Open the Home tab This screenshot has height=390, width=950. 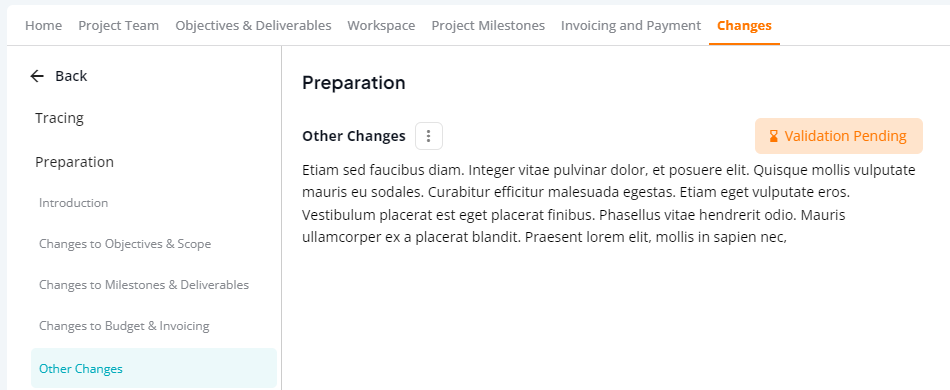[44, 25]
